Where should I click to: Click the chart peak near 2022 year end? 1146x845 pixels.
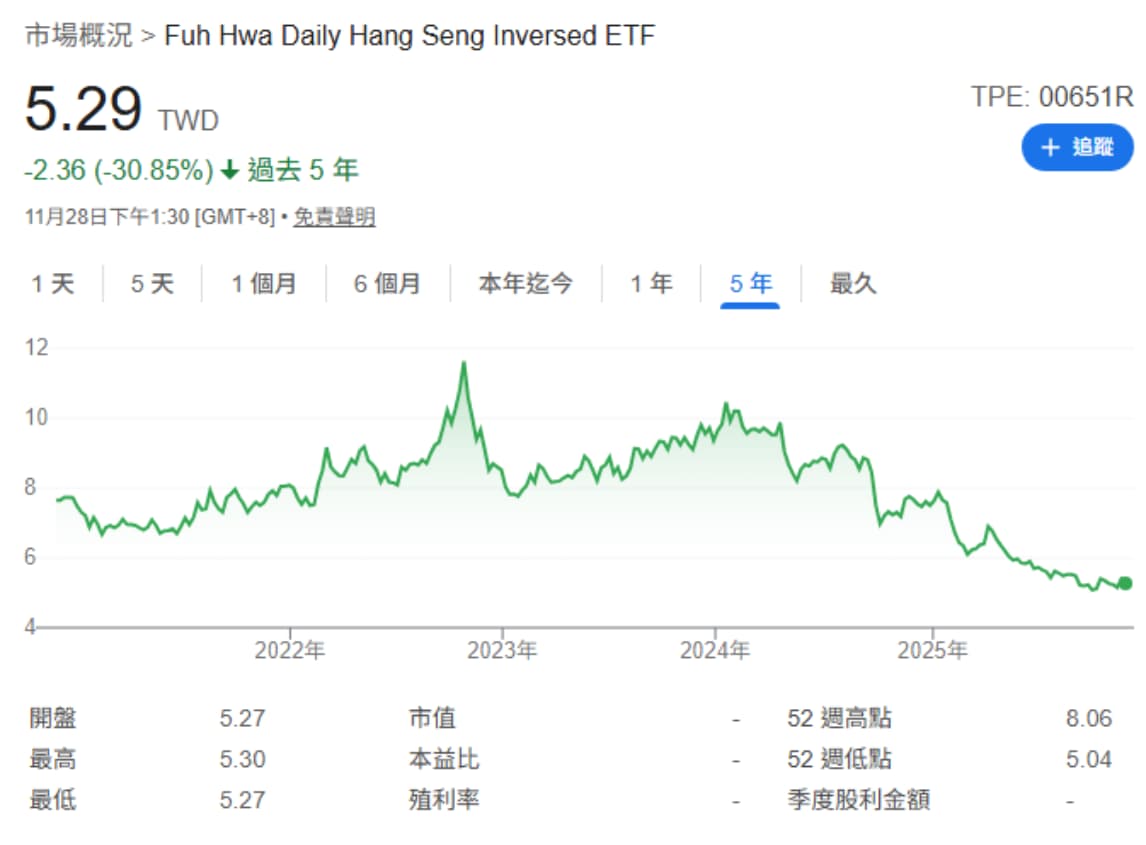click(x=464, y=363)
